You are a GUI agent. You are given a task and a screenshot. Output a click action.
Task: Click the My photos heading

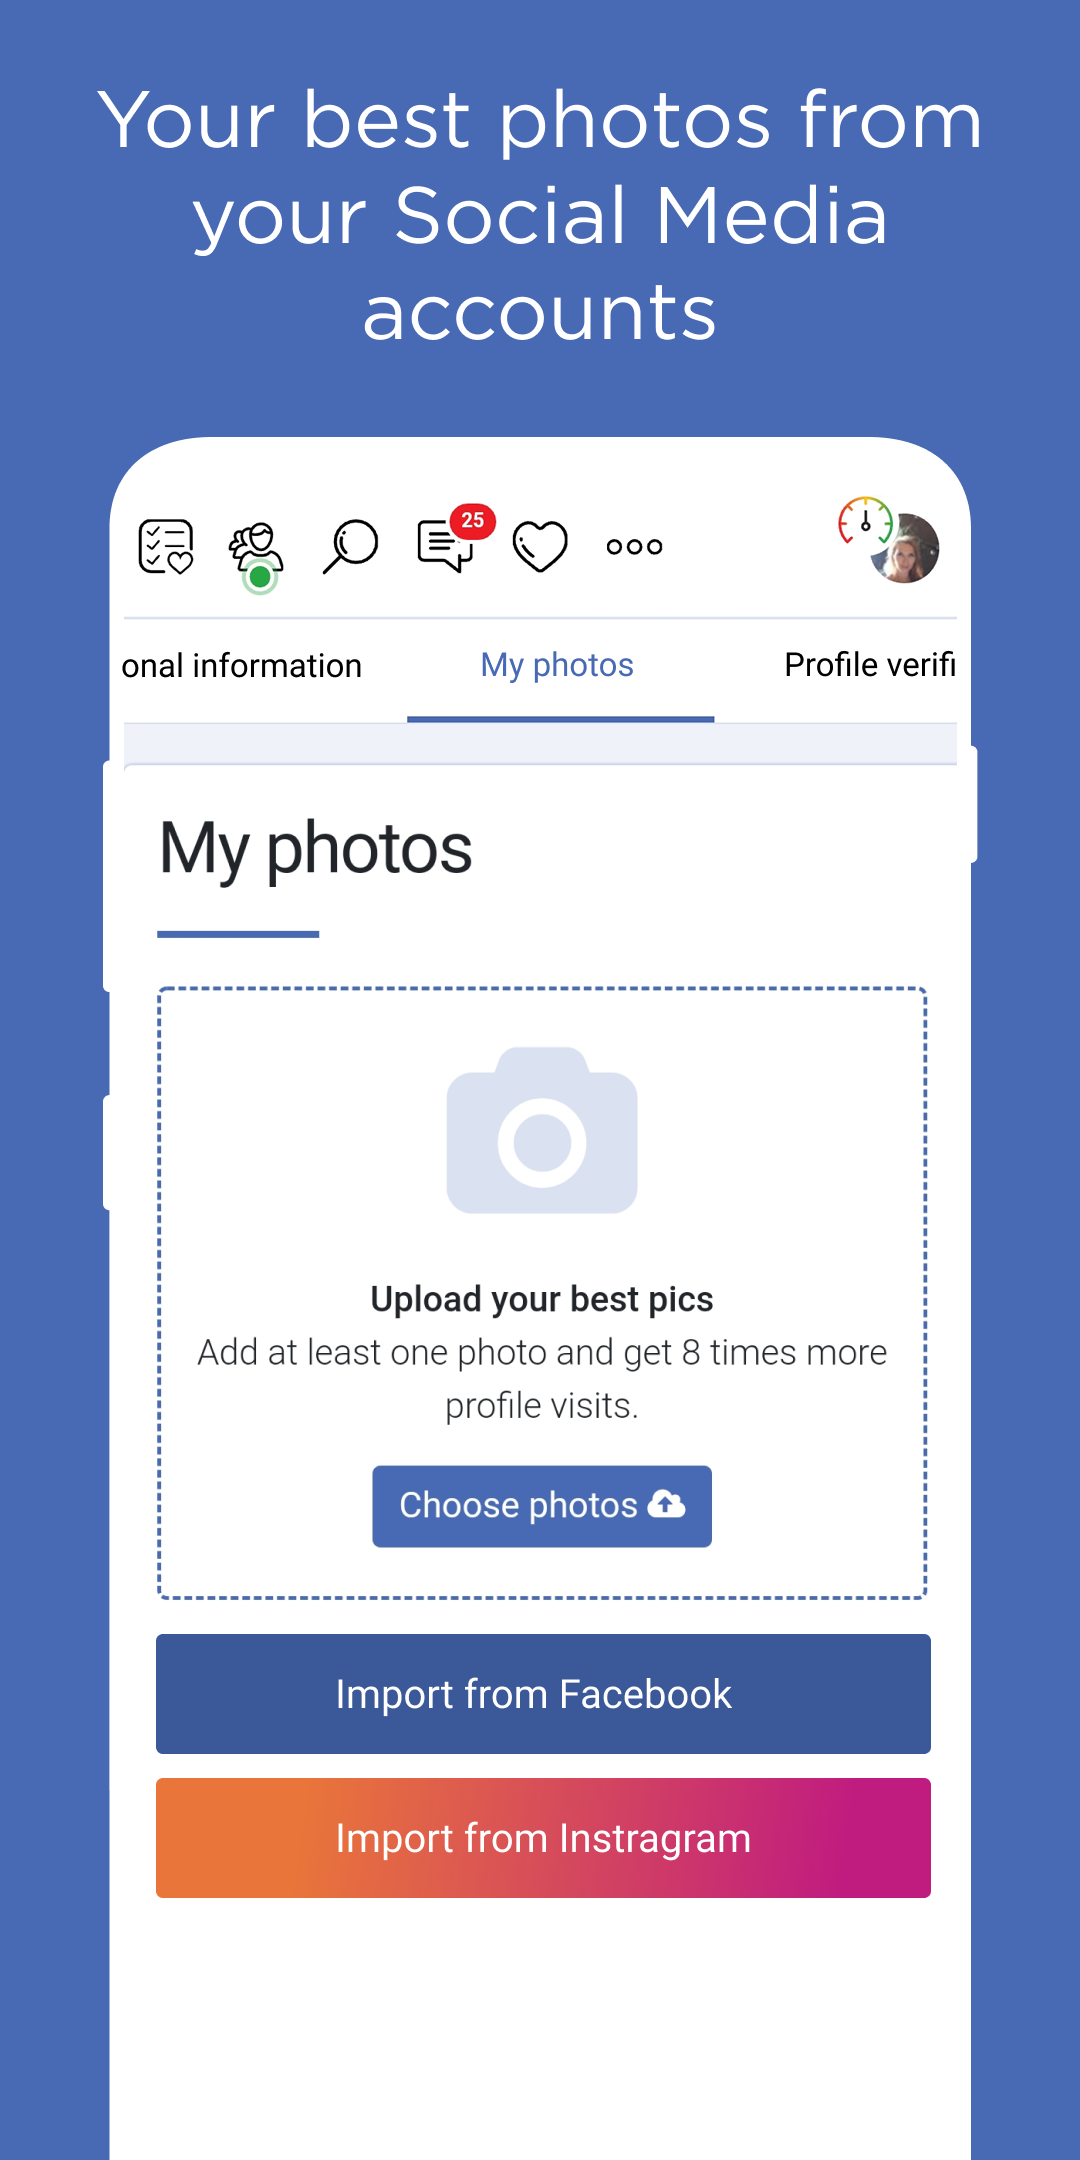(316, 849)
